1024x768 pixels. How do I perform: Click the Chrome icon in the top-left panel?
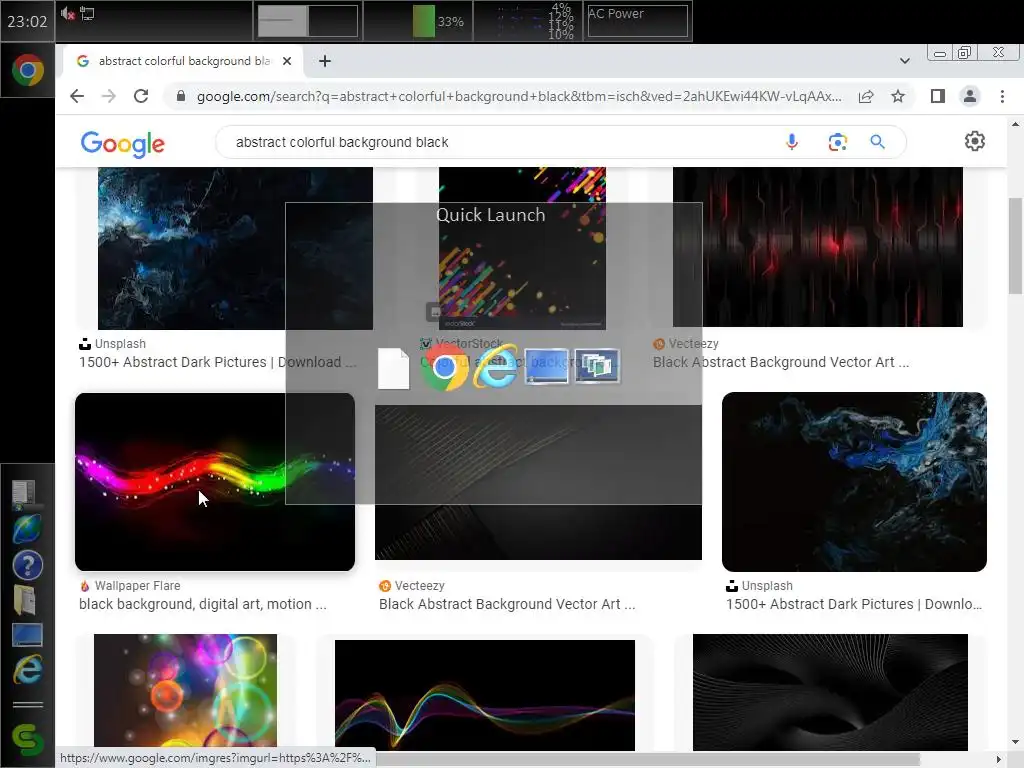coord(27,71)
